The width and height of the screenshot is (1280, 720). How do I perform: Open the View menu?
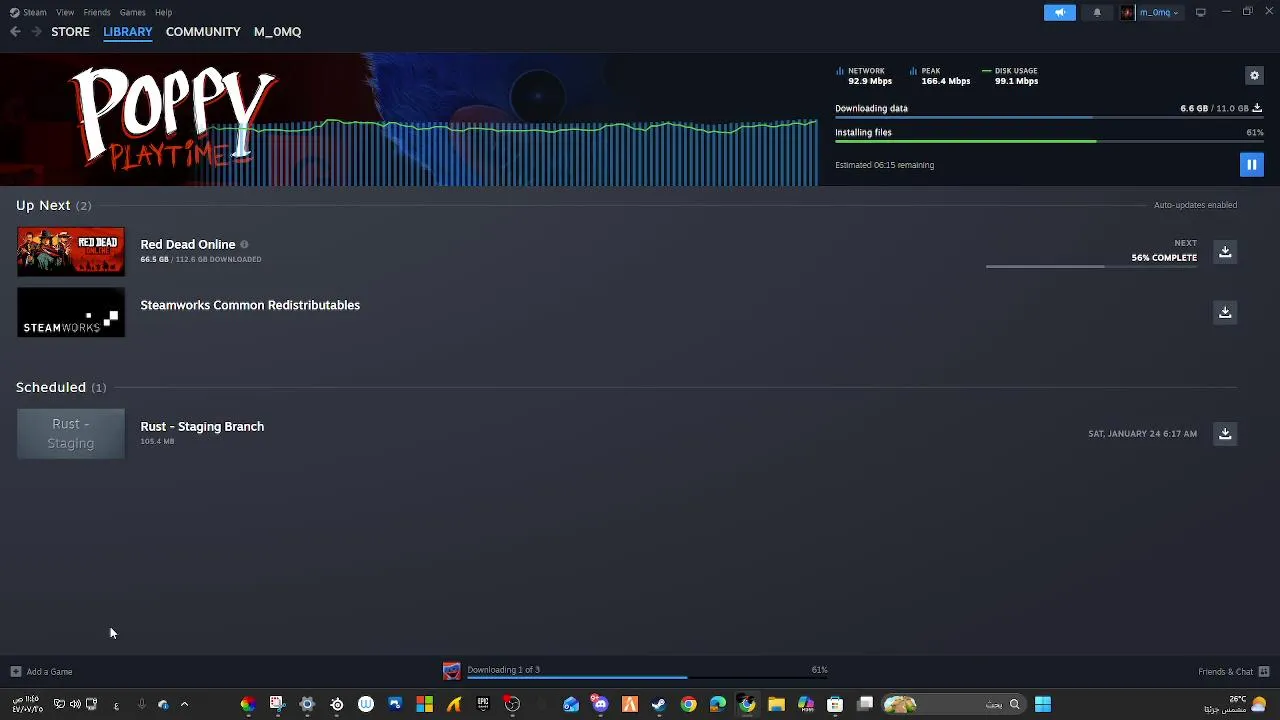pos(65,12)
